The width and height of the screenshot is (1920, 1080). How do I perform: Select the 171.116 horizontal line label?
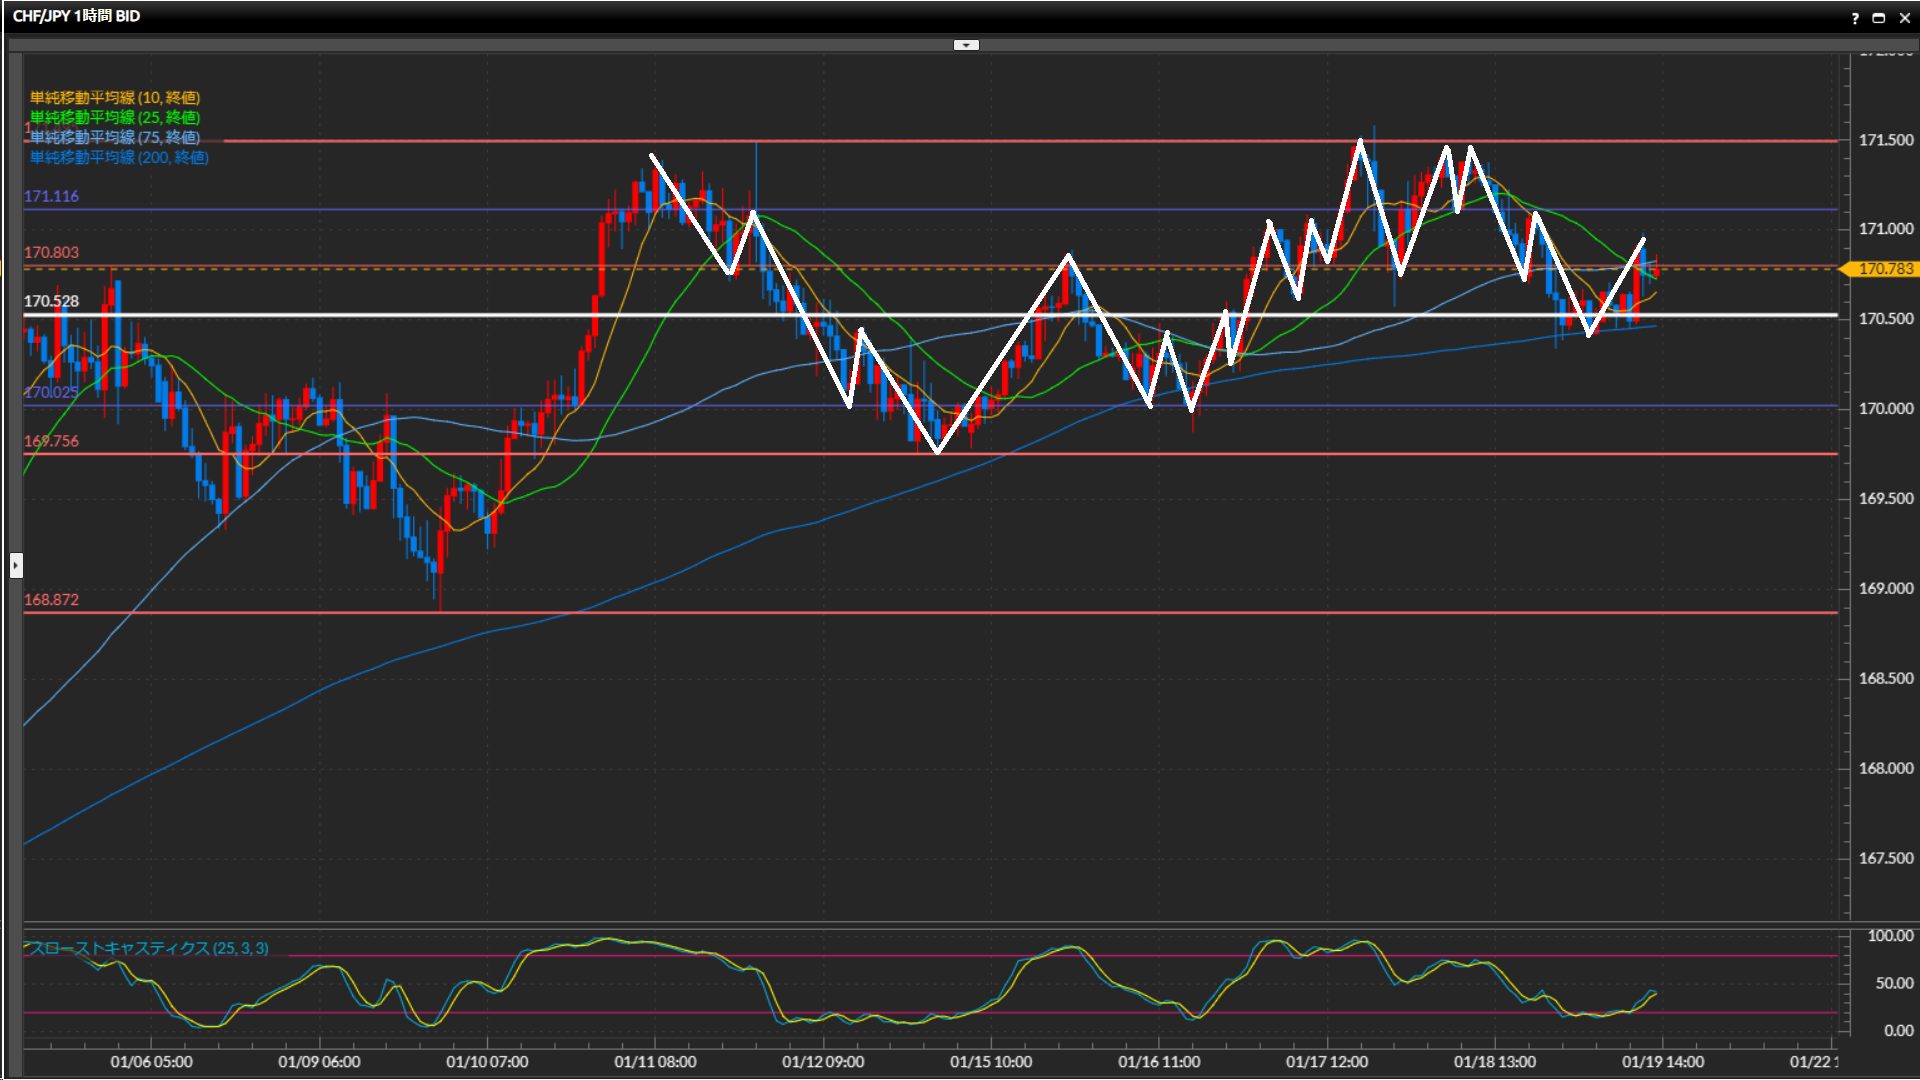(51, 196)
